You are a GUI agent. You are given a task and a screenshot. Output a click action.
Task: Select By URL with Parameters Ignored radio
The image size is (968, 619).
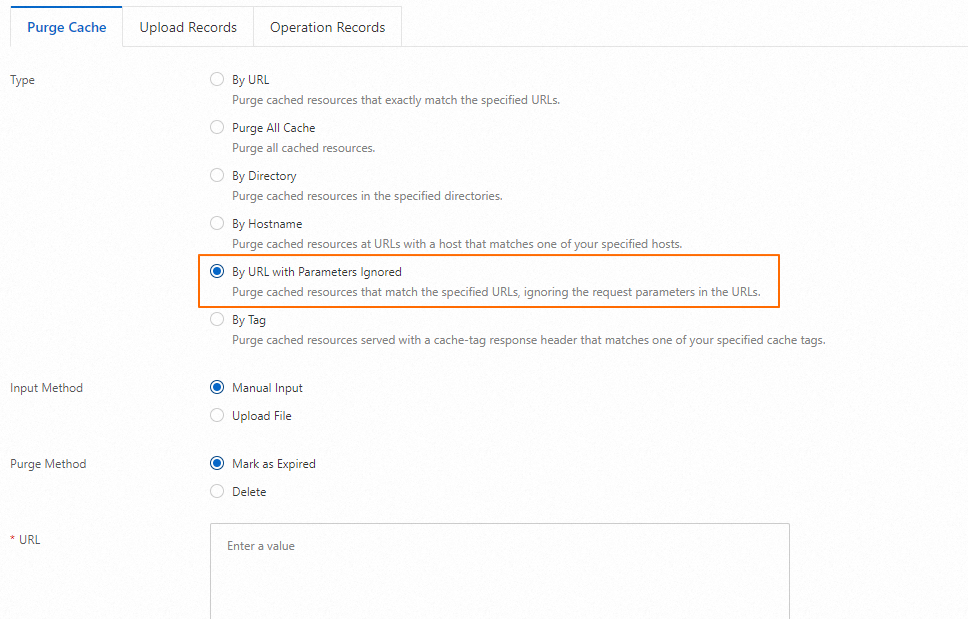[217, 272]
